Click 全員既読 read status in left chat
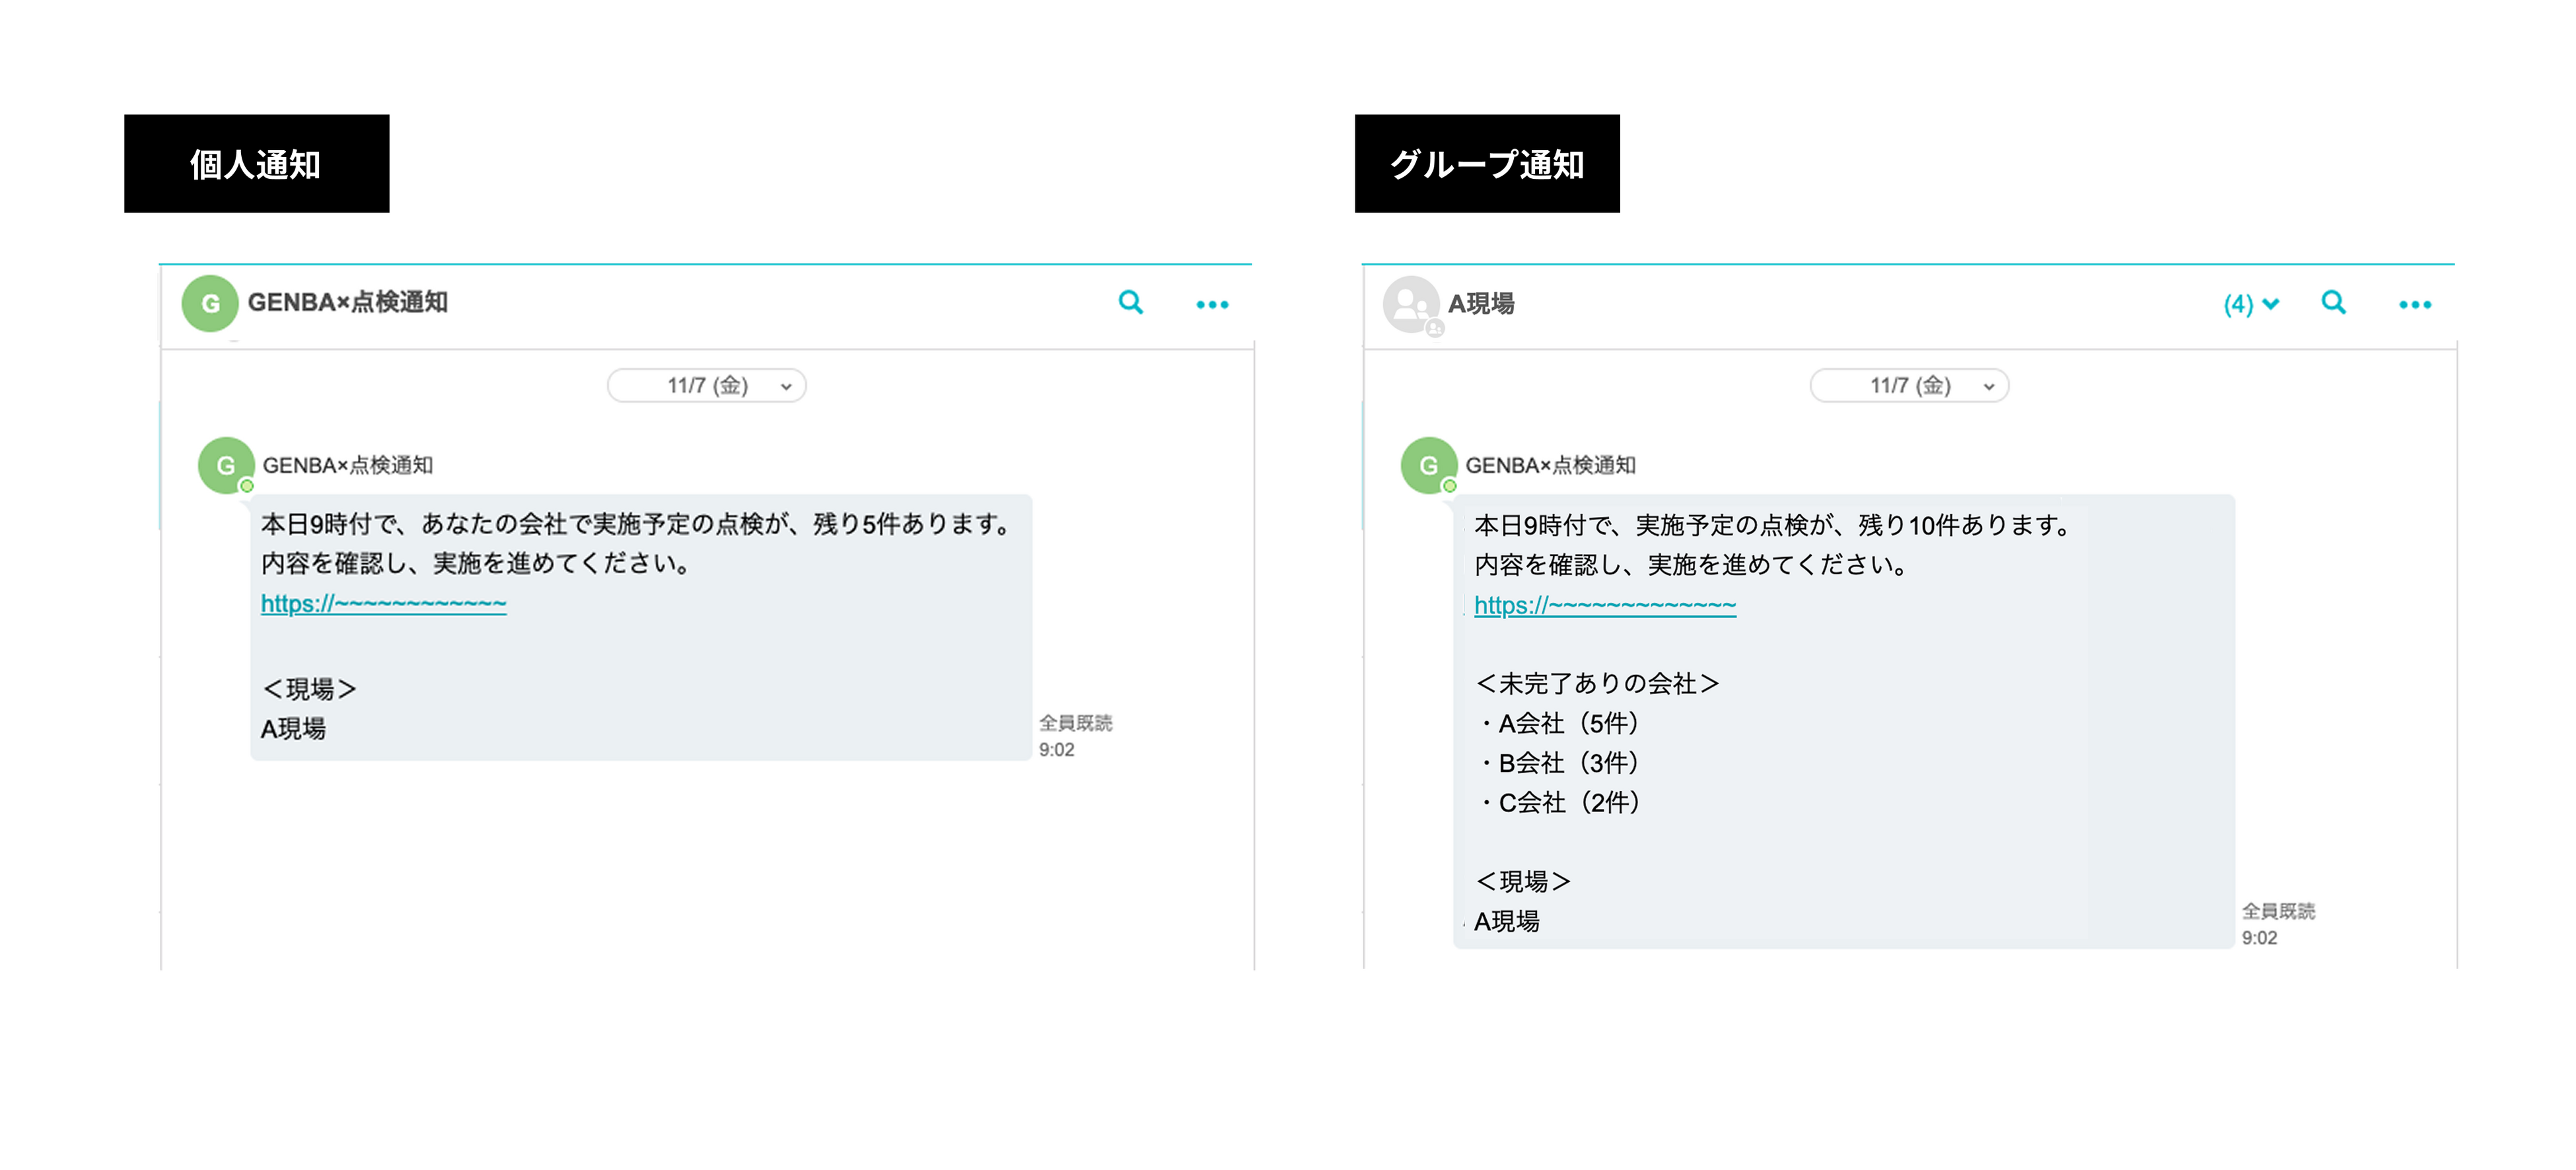This screenshot has width=2576, height=1170. coord(1075,723)
